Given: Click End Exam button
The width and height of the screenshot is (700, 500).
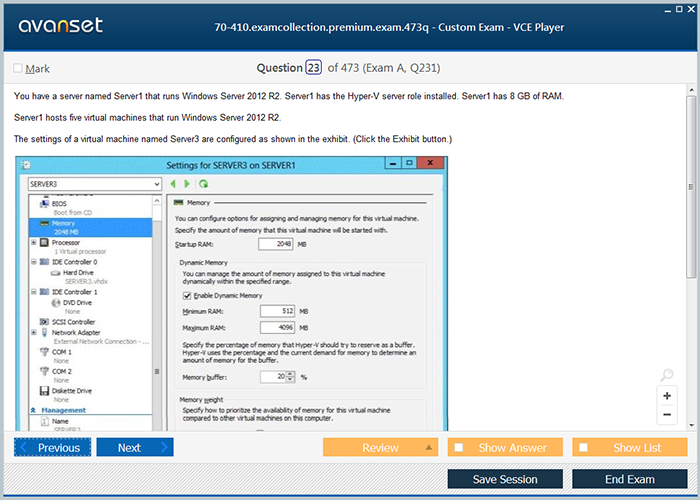Looking at the screenshot, I should pyautogui.click(x=629, y=479).
